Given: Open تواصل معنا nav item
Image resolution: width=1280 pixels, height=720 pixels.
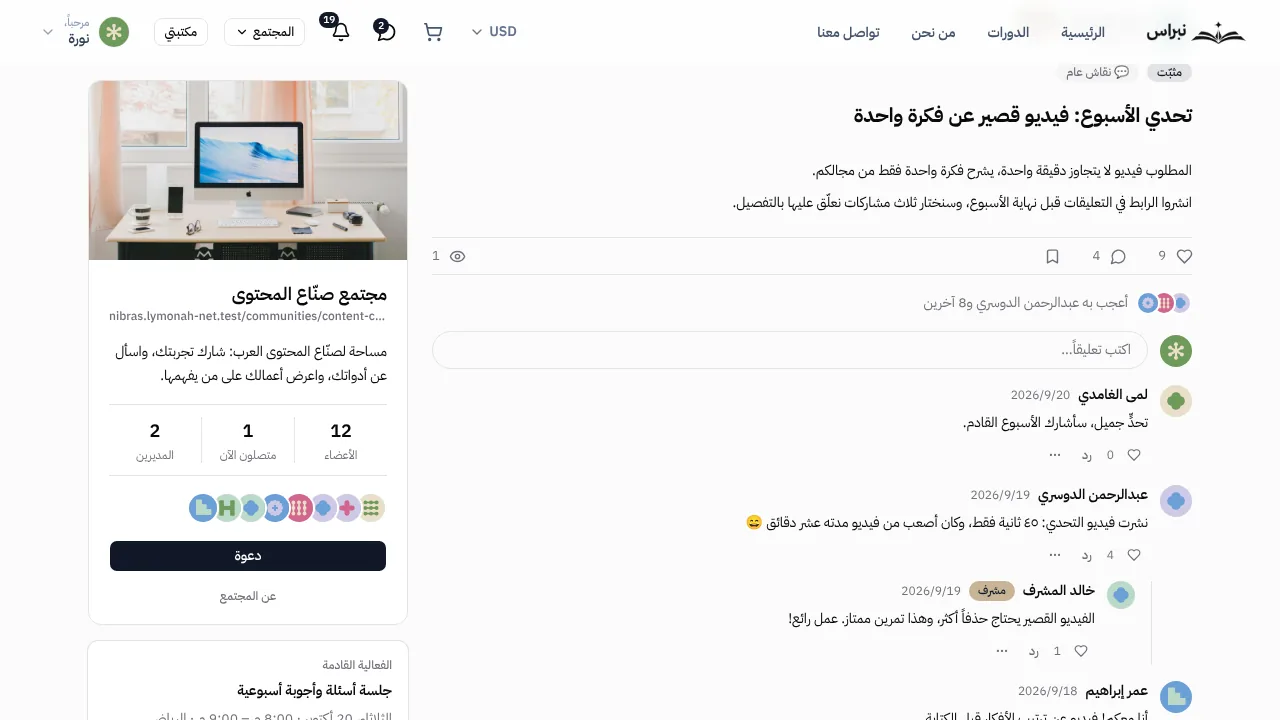Looking at the screenshot, I should coord(848,32).
